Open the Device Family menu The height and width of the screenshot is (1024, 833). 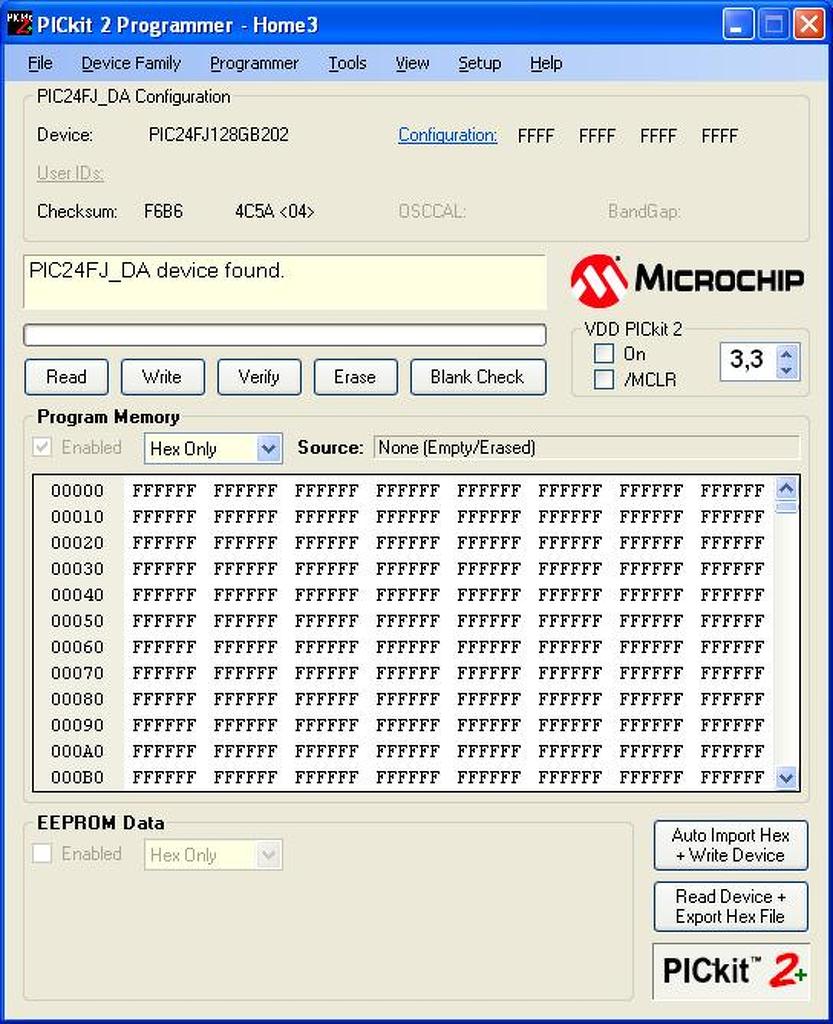(131, 63)
